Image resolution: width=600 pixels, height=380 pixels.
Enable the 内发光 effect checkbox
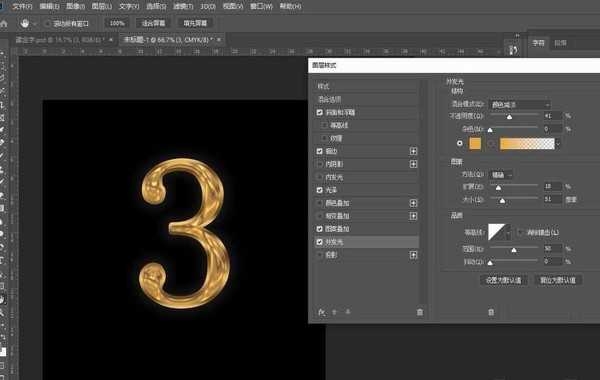pos(320,177)
